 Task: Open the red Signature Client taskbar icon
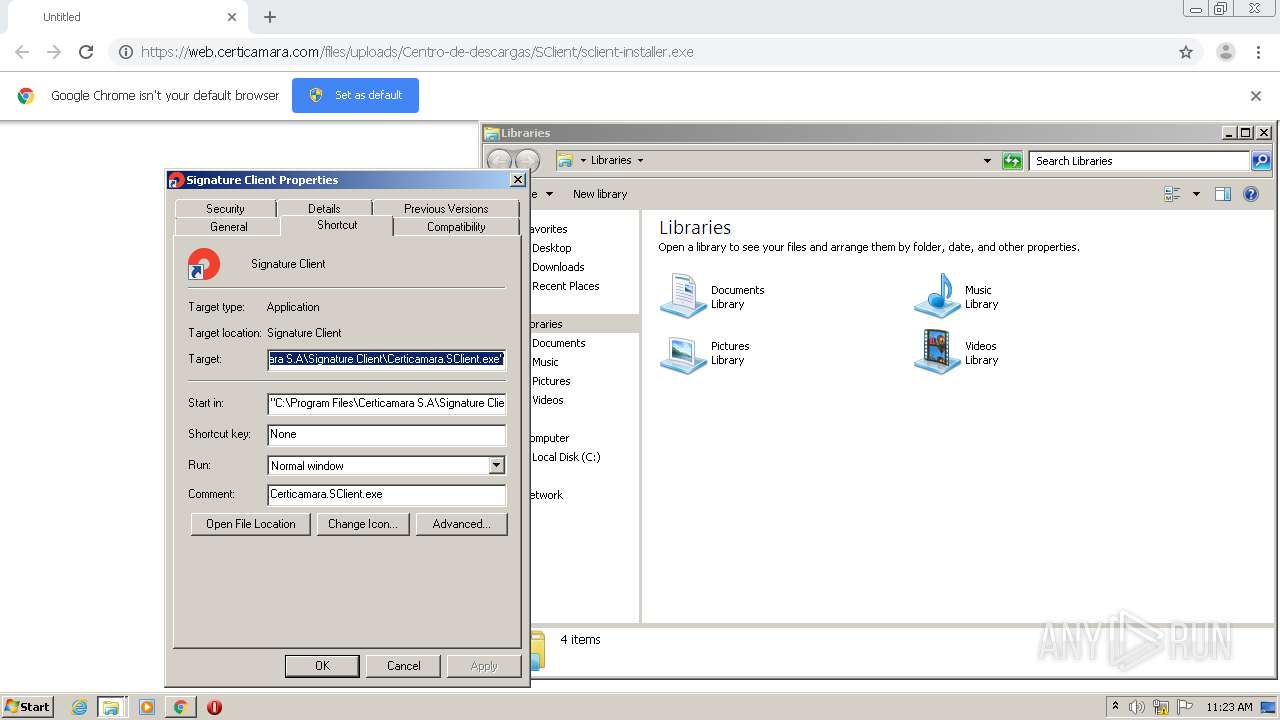click(x=214, y=707)
